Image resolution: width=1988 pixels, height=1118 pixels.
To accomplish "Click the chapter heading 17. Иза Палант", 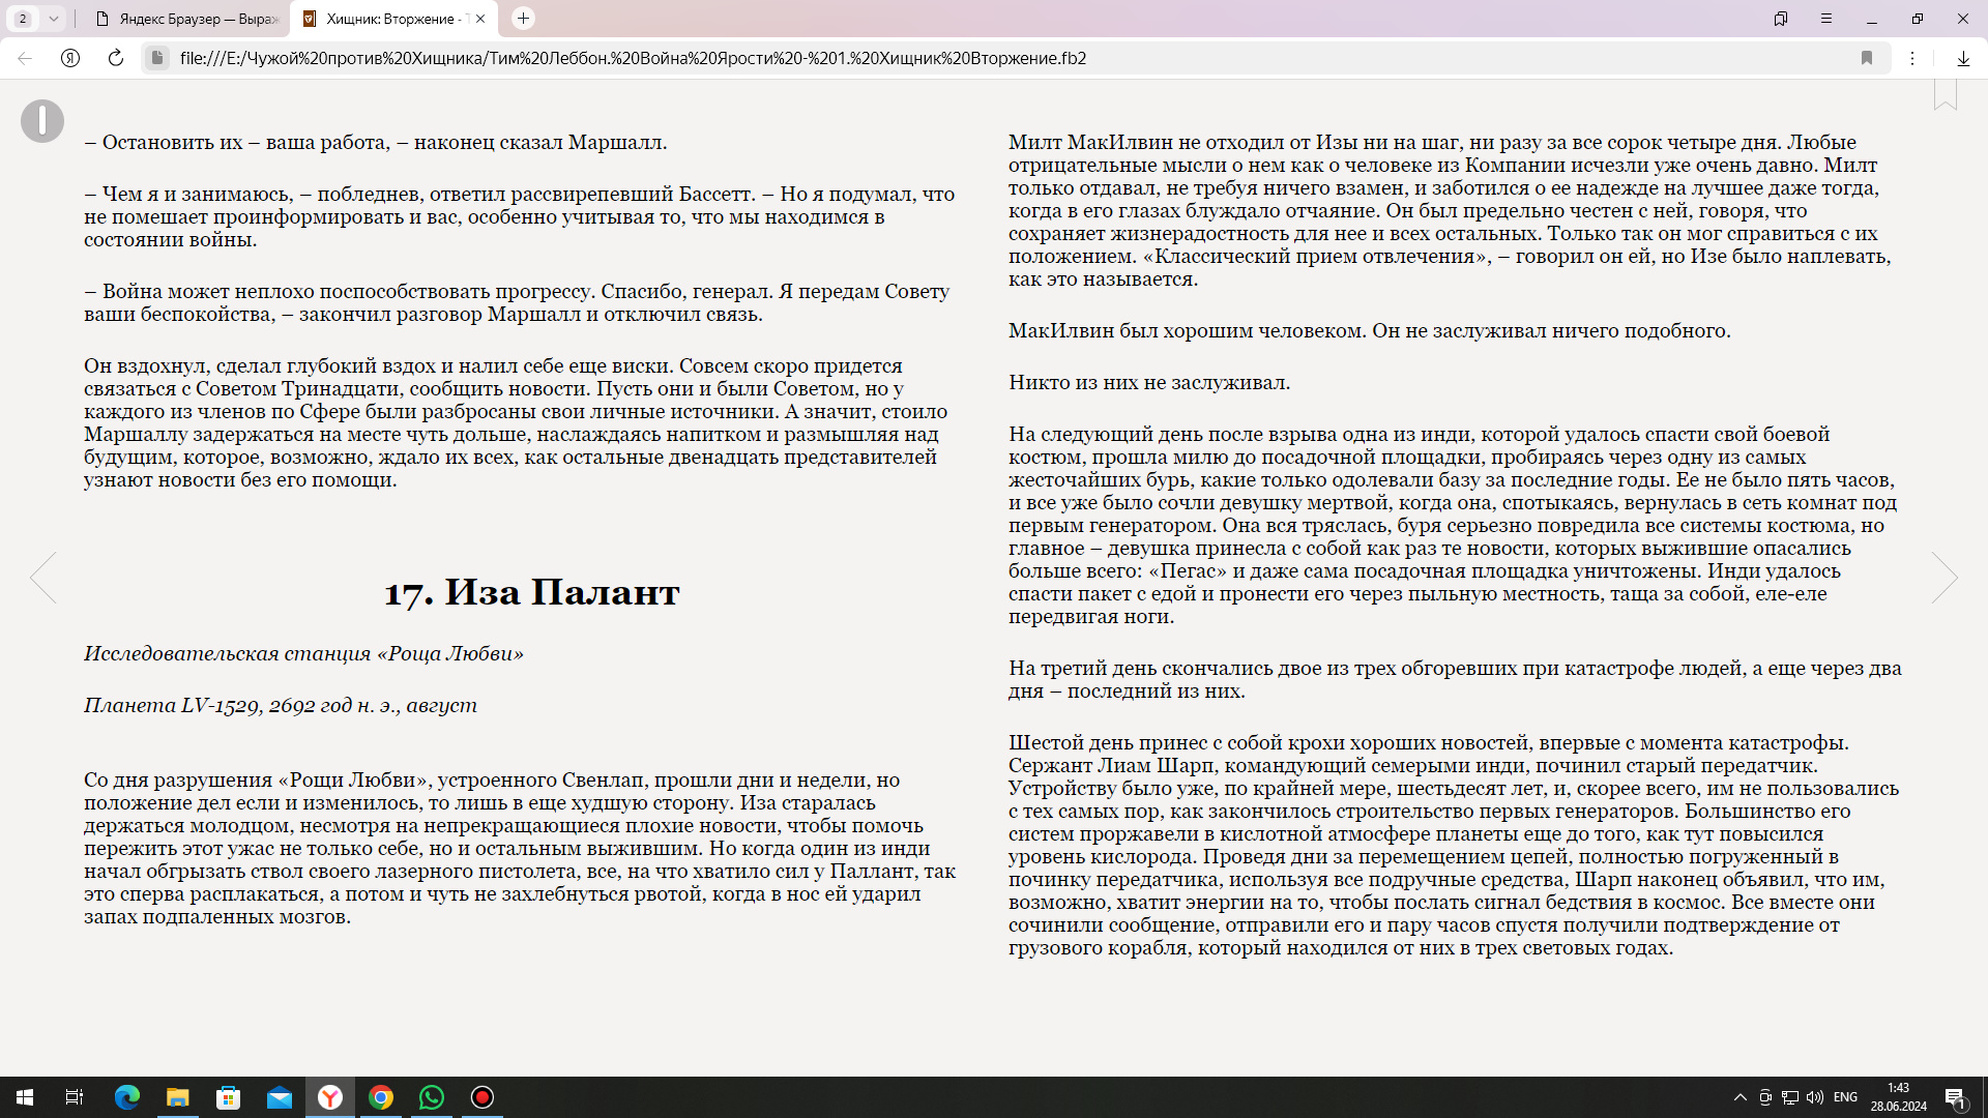I will click(532, 592).
